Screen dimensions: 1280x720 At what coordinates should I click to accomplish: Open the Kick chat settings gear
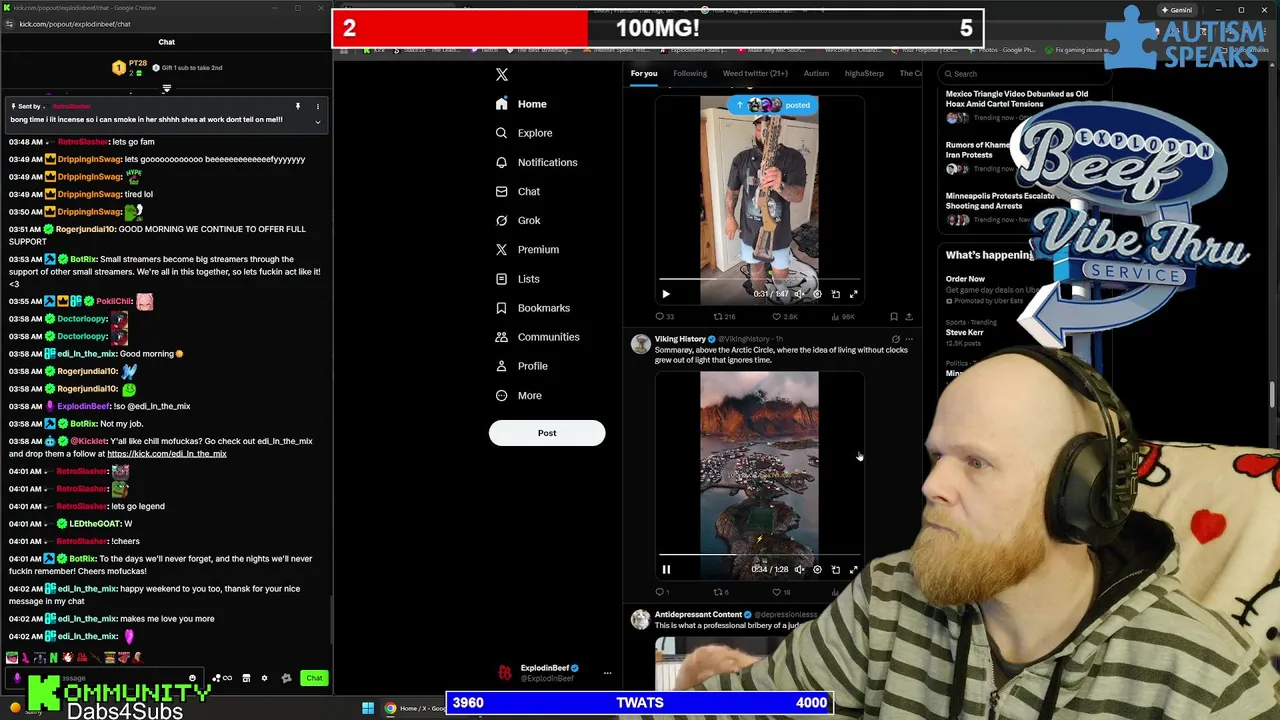pos(264,678)
